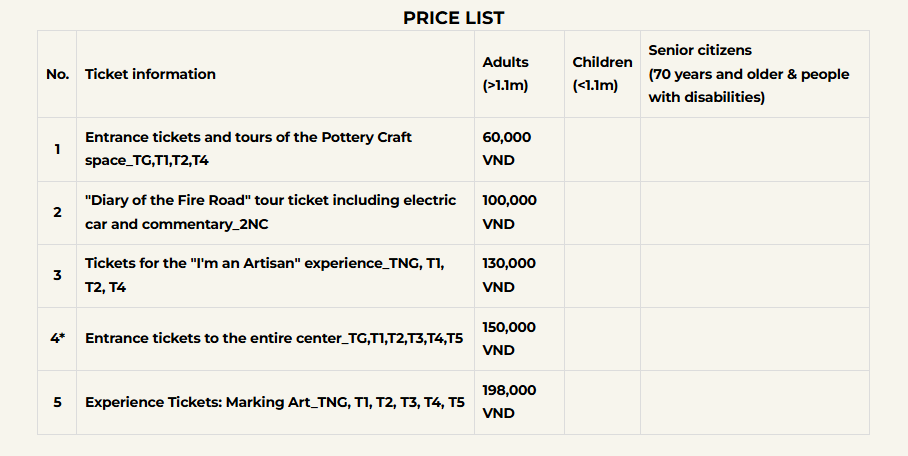Click the Children (<1.1m) column header
Image resolution: width=908 pixels, height=456 pixels.
pos(602,74)
